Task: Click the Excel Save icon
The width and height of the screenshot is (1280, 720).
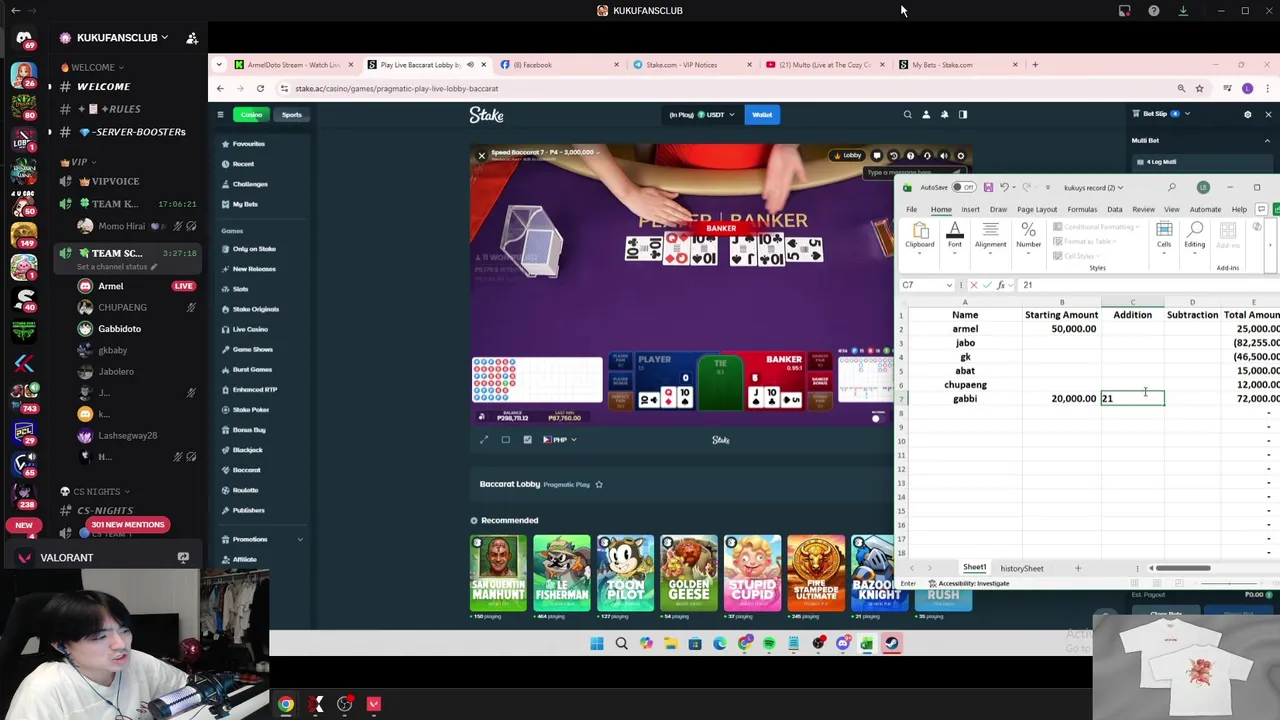Action: point(988,187)
